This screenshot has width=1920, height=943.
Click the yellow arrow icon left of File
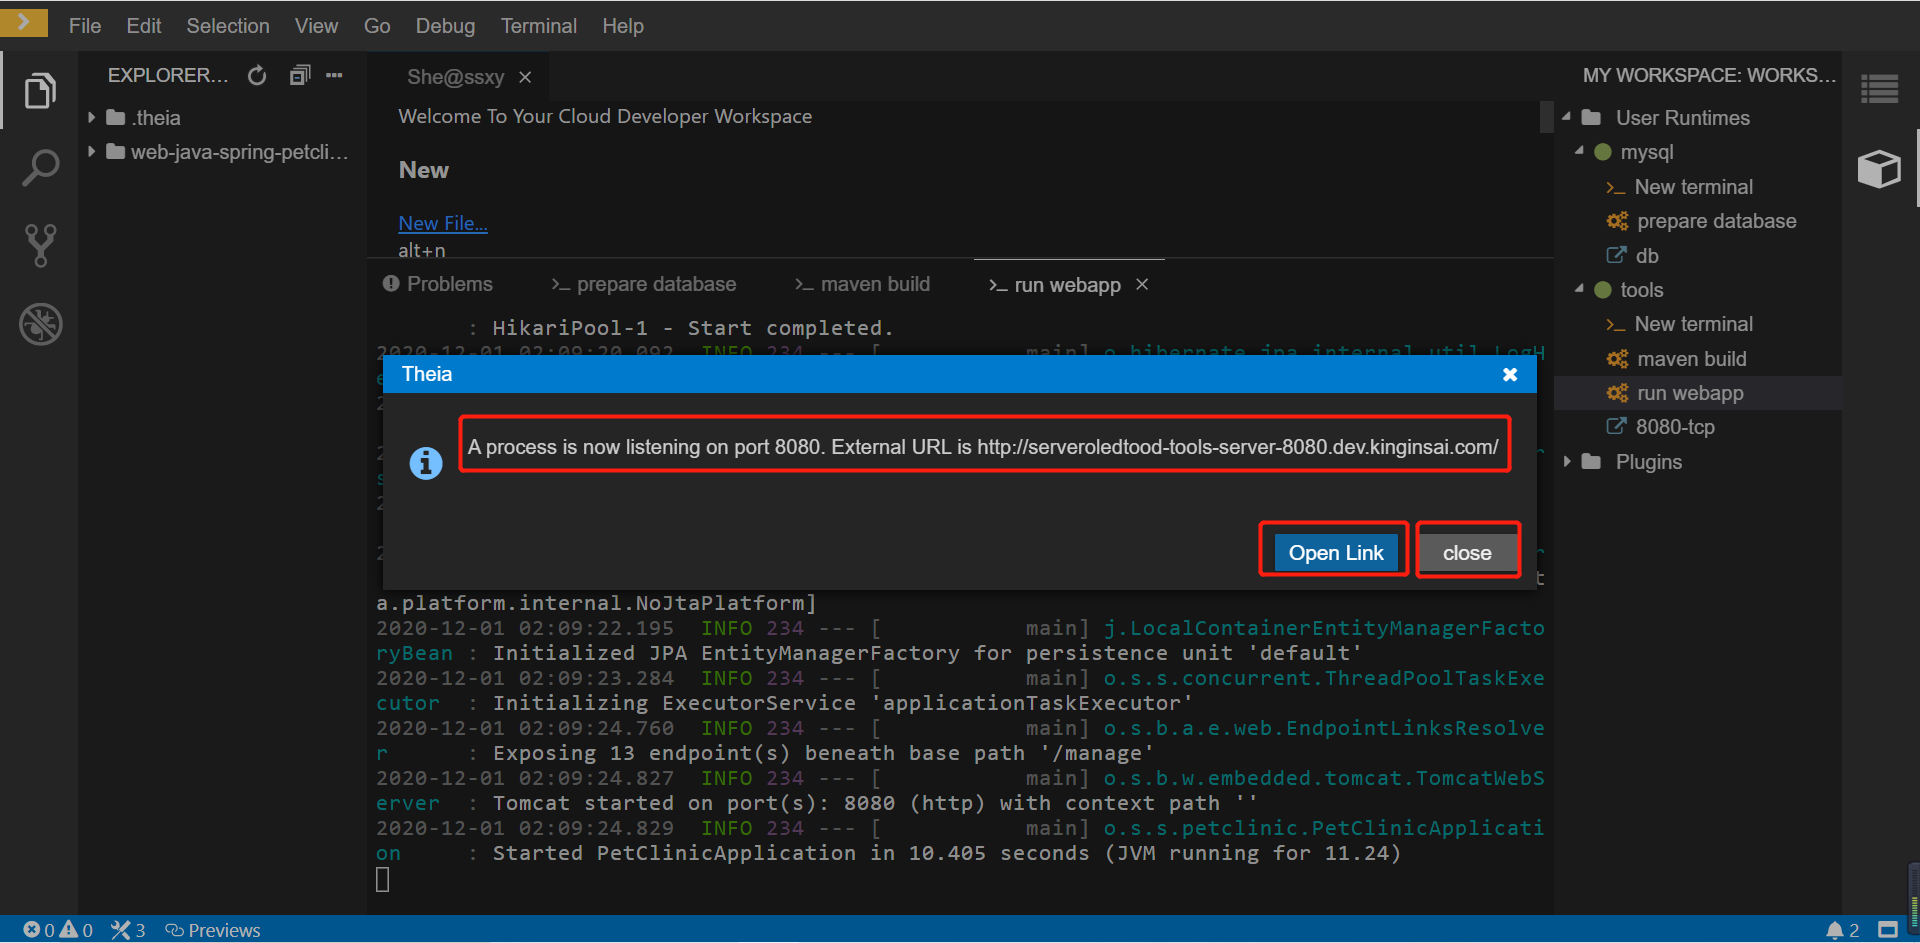[24, 22]
